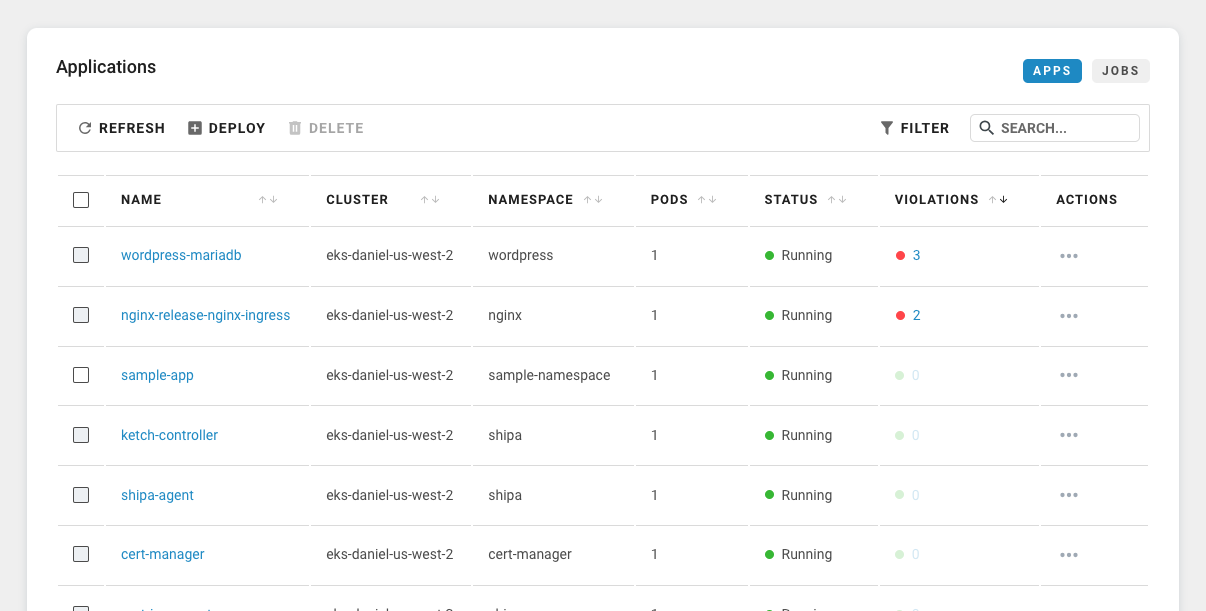Click the search input field

coord(1055,128)
